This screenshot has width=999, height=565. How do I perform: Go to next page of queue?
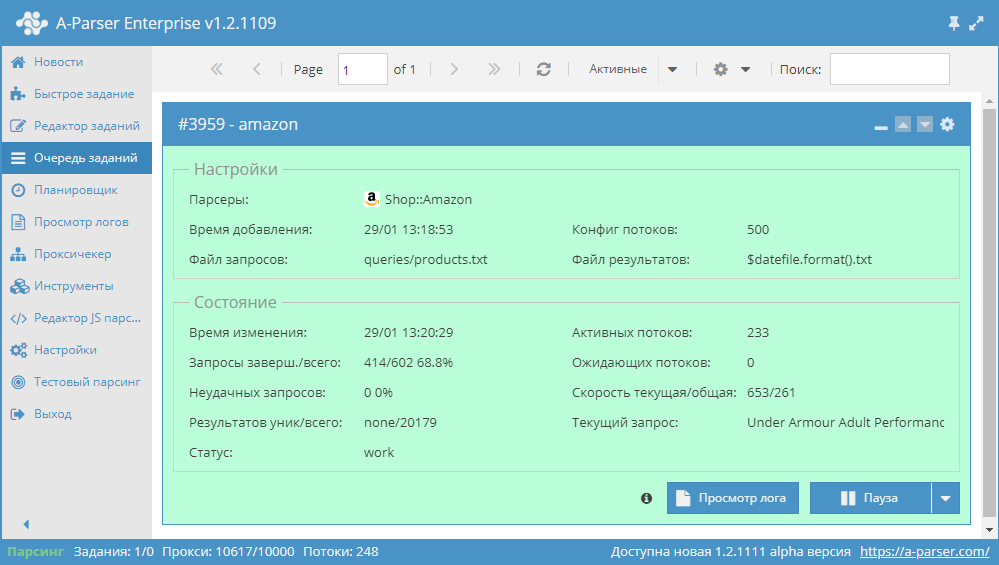point(454,69)
